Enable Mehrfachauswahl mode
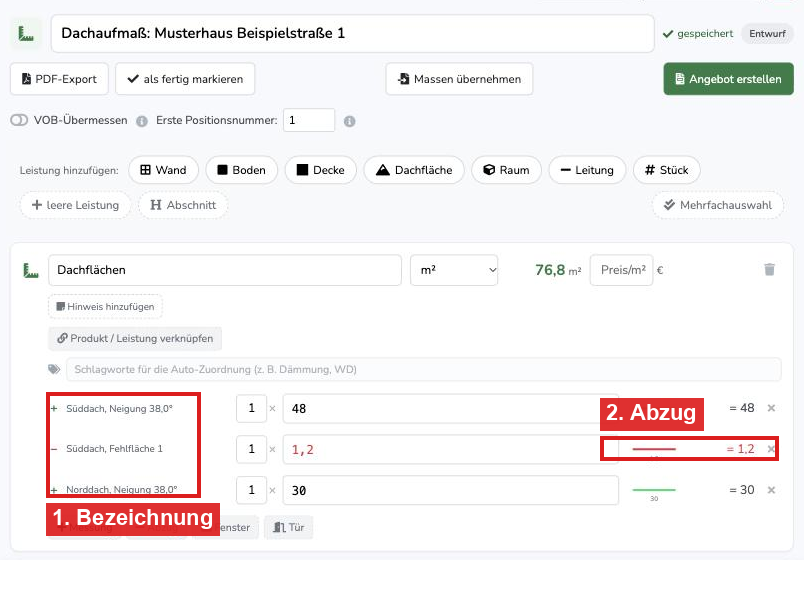This screenshot has height=600, width=804. coord(718,205)
